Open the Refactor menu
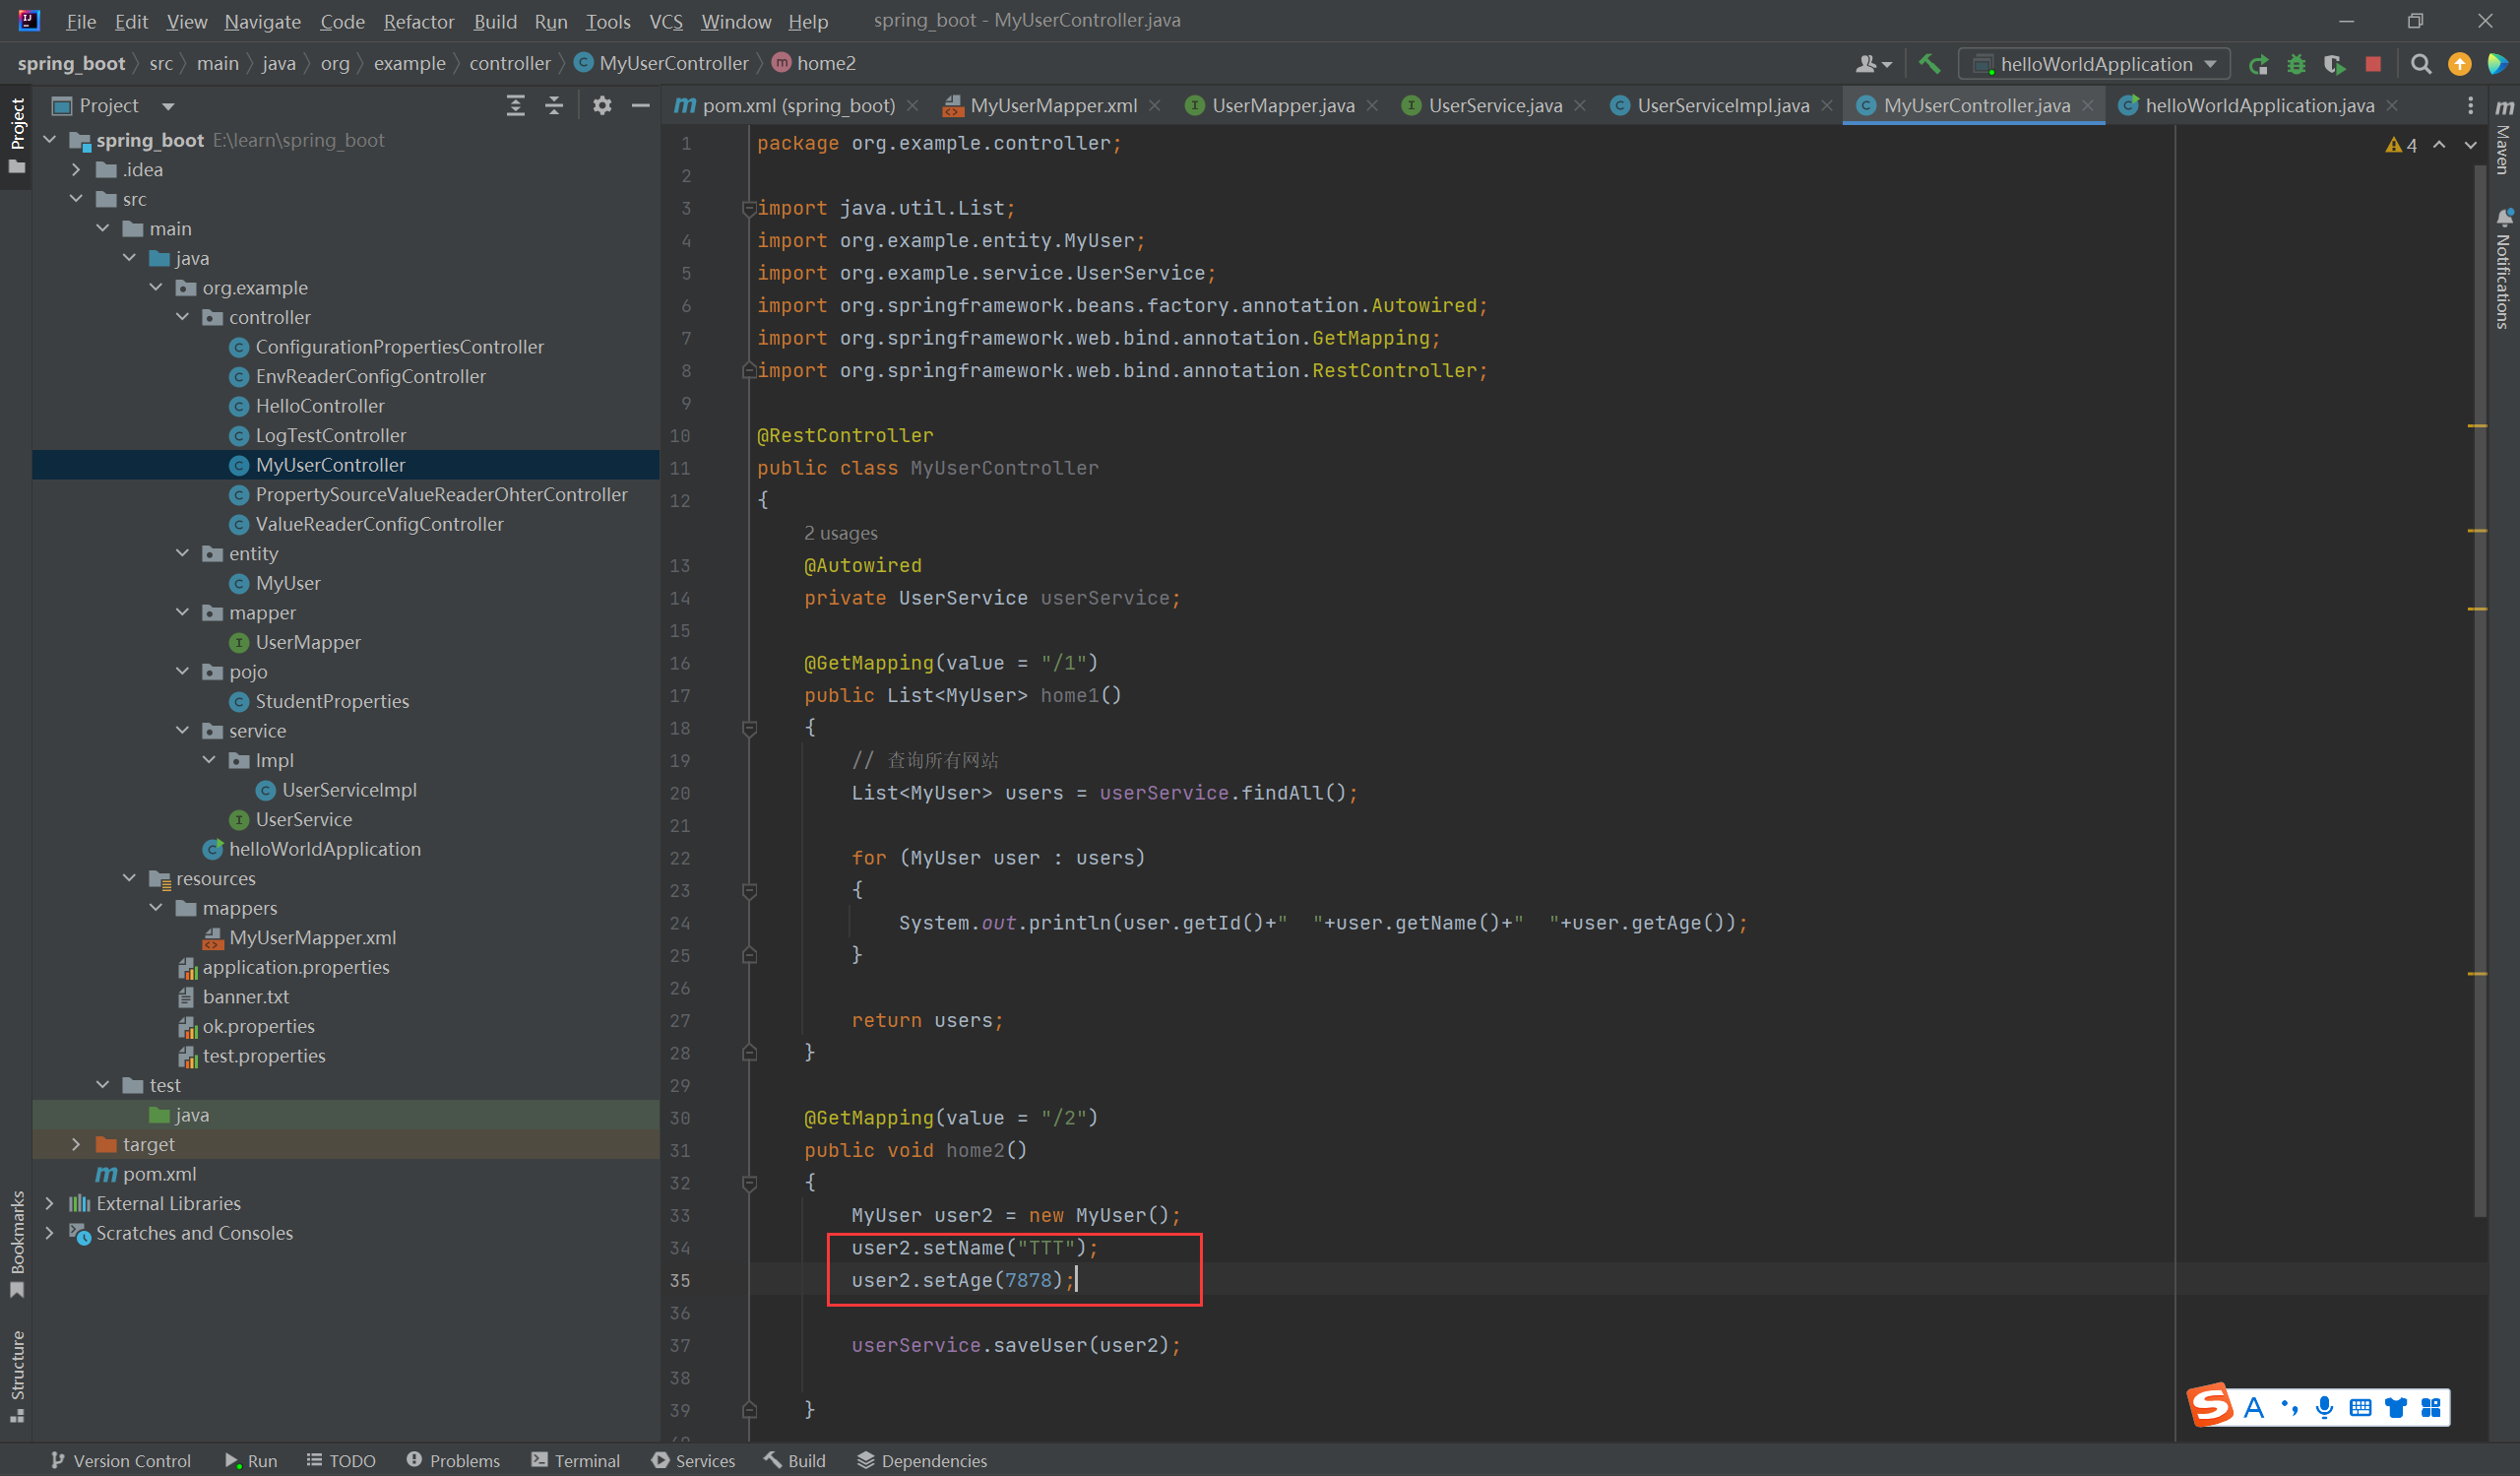 click(418, 21)
